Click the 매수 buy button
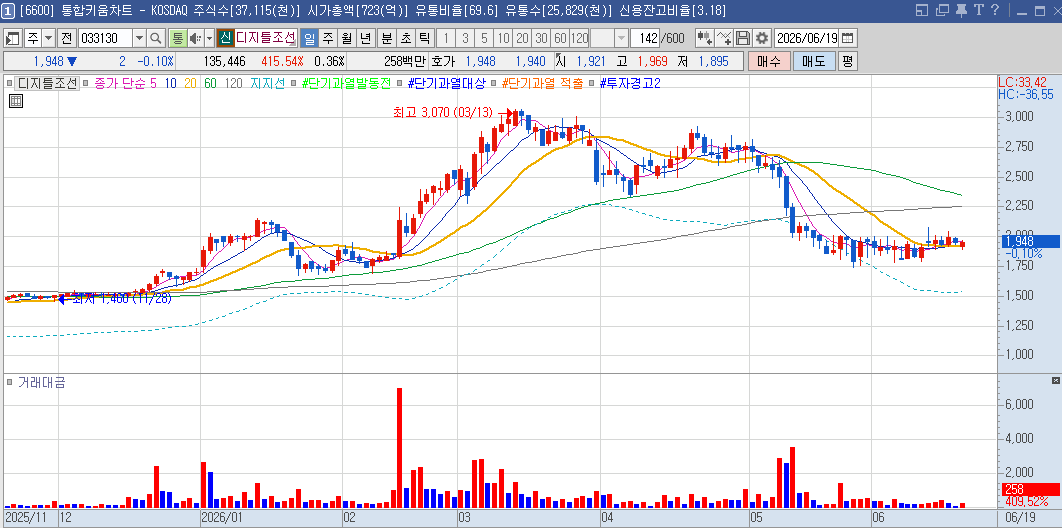 pos(769,62)
